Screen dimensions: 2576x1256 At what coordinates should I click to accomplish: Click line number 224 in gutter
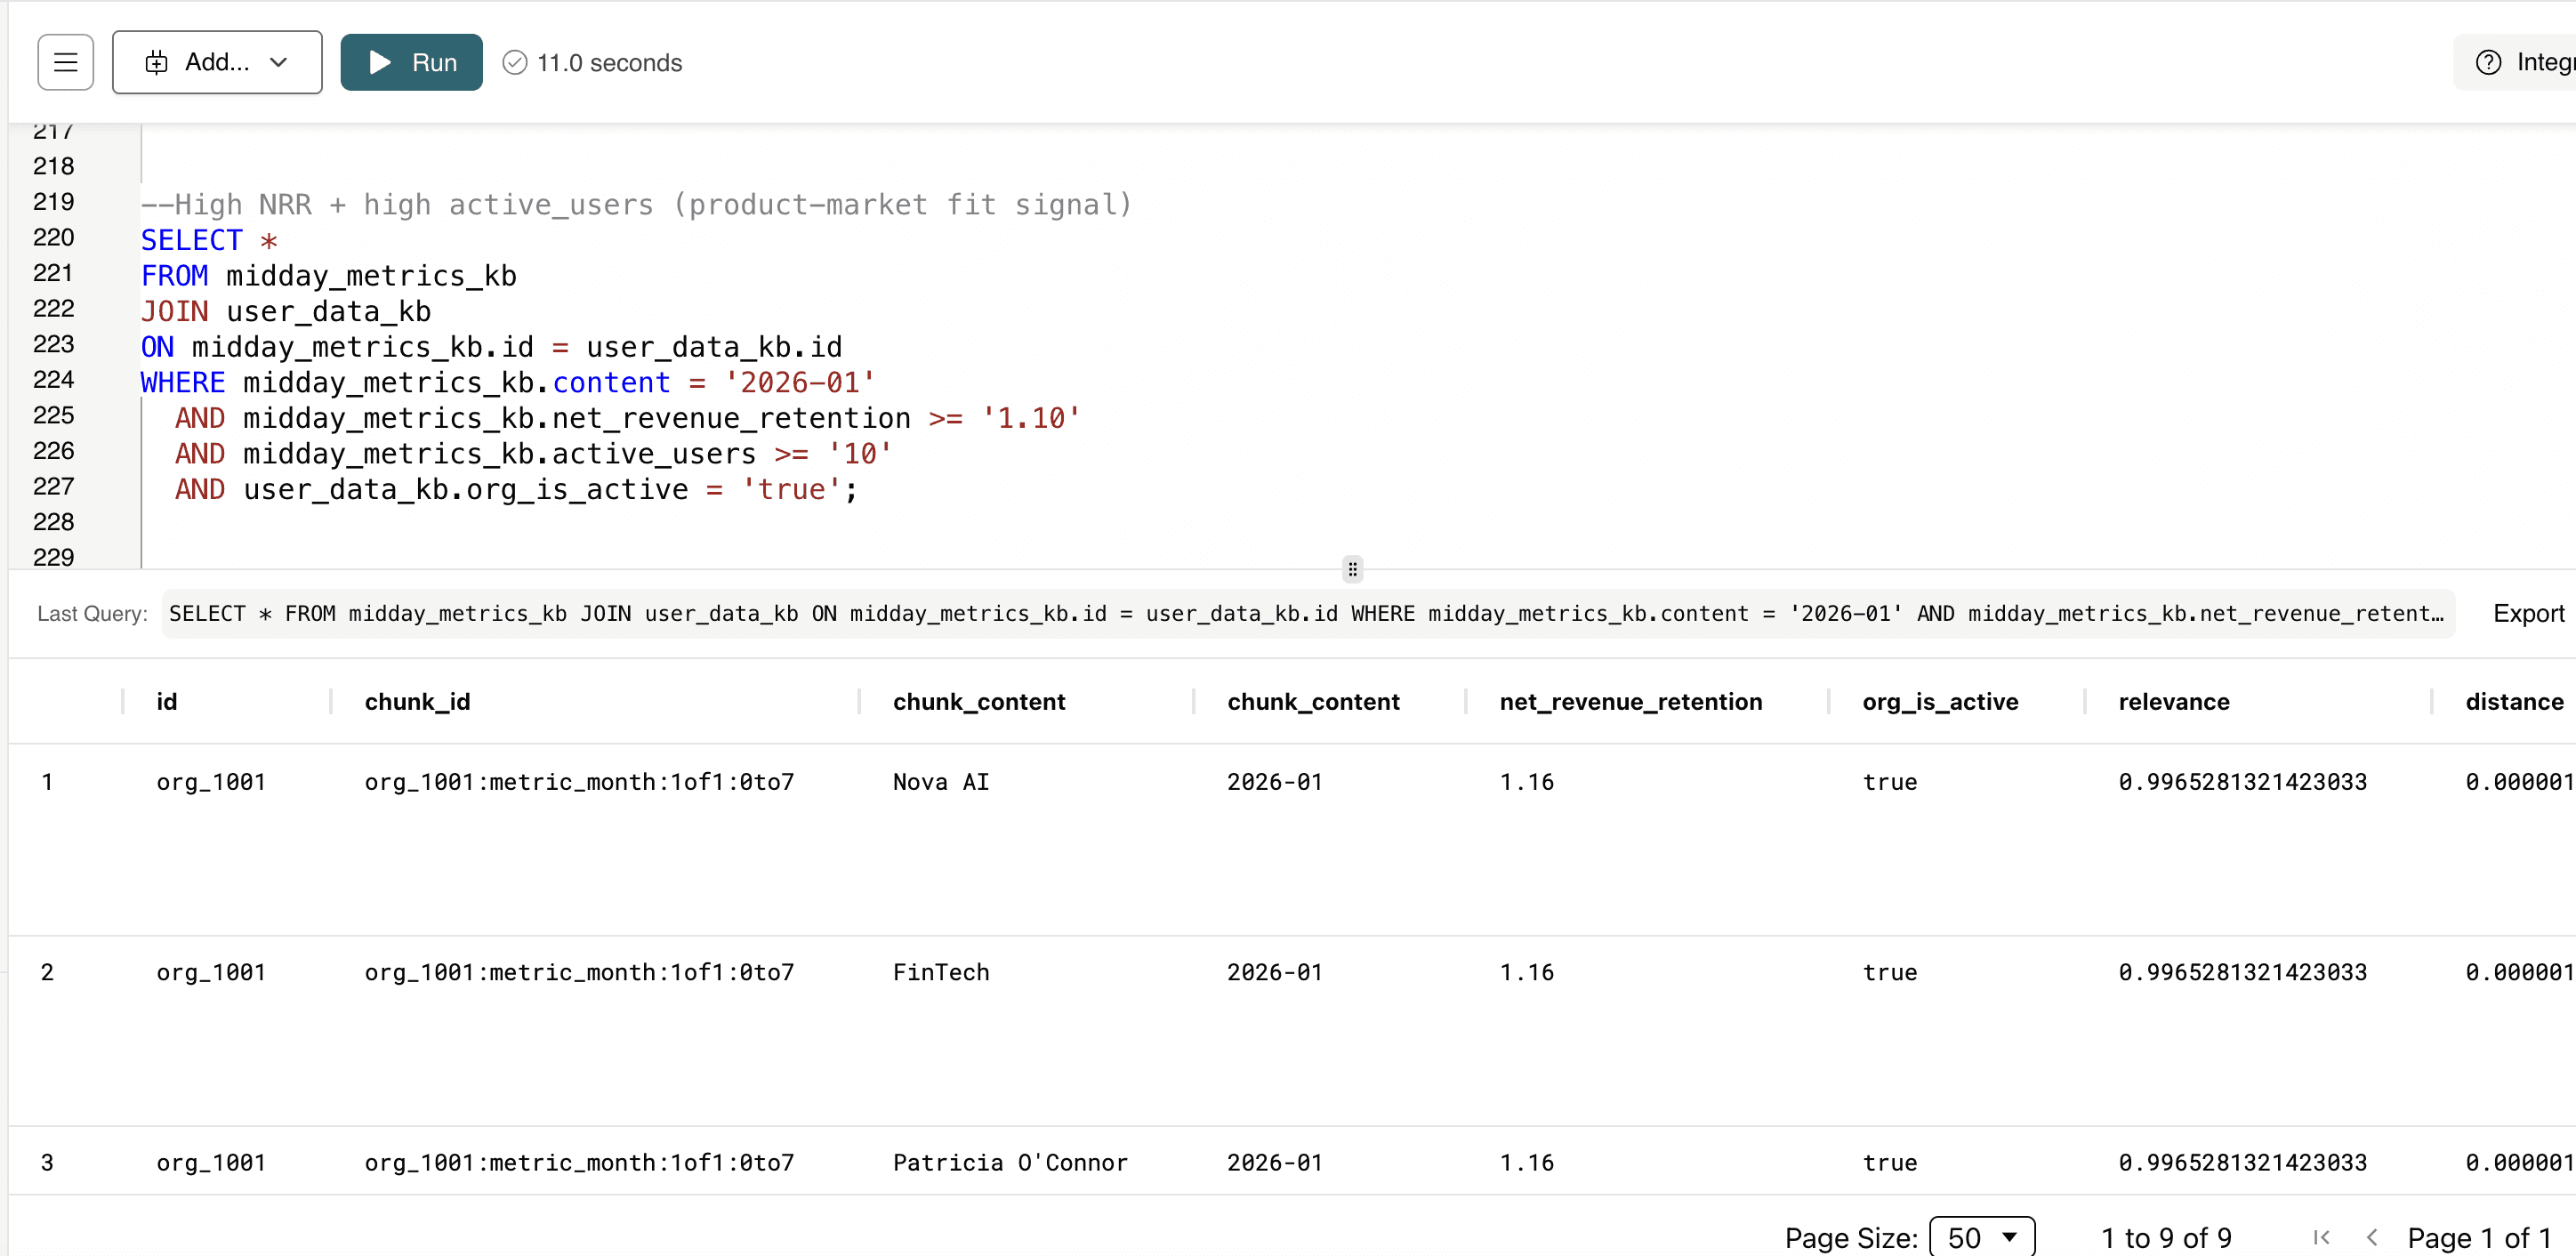(54, 380)
